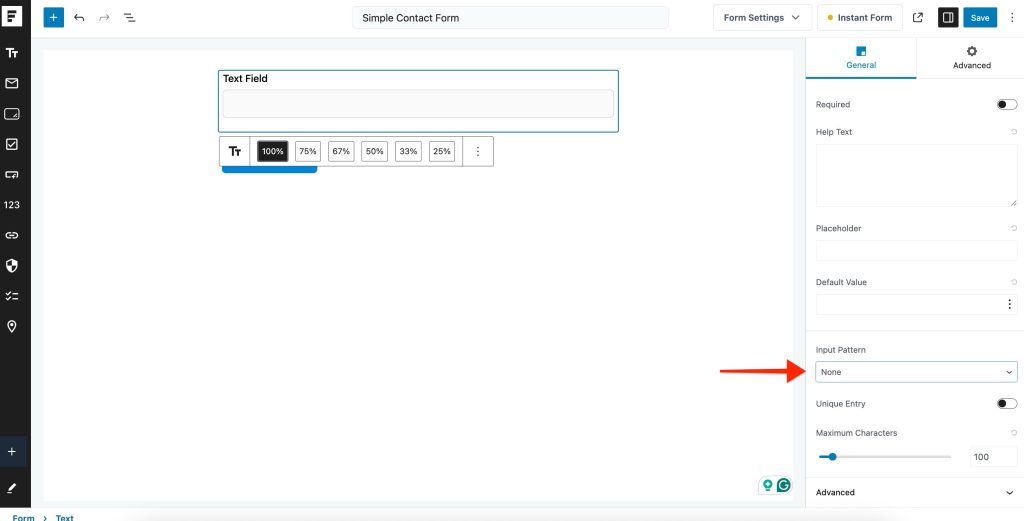Image resolution: width=1024 pixels, height=521 pixels.
Task: Open block options three-dot menu in the toolbar
Action: (x=477, y=151)
